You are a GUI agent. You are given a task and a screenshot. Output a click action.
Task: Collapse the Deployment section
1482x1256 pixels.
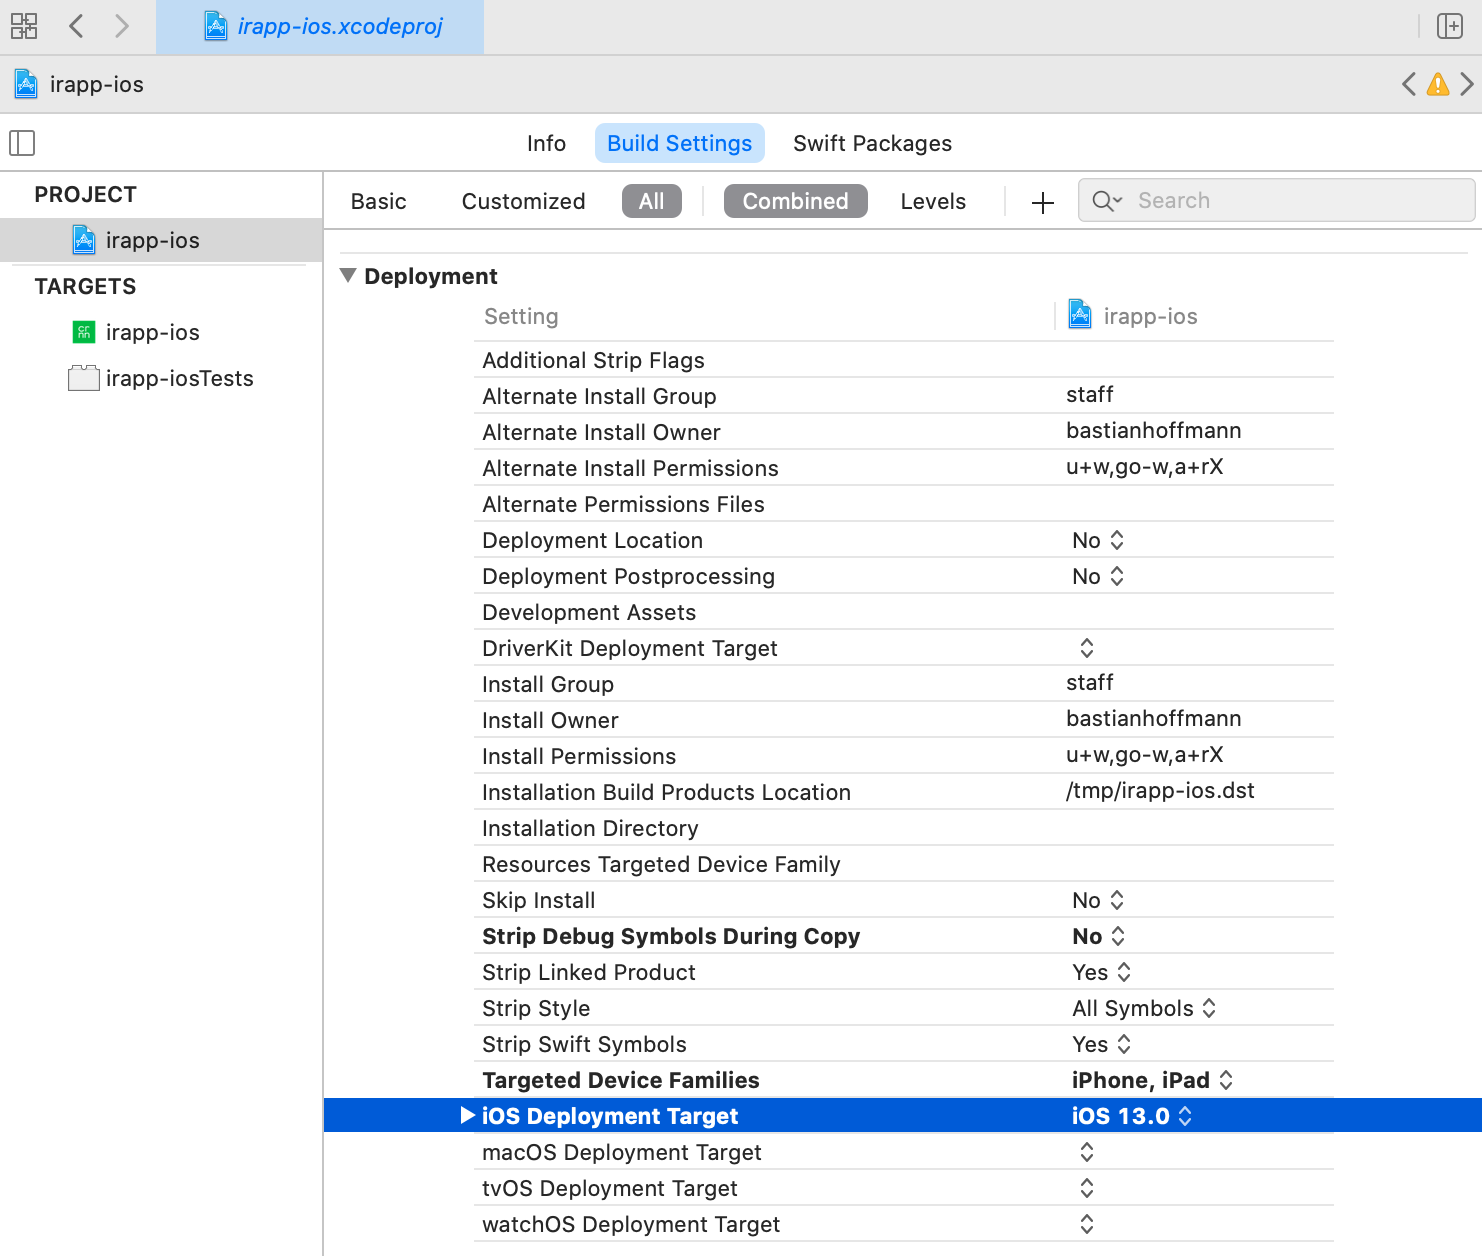tap(348, 275)
